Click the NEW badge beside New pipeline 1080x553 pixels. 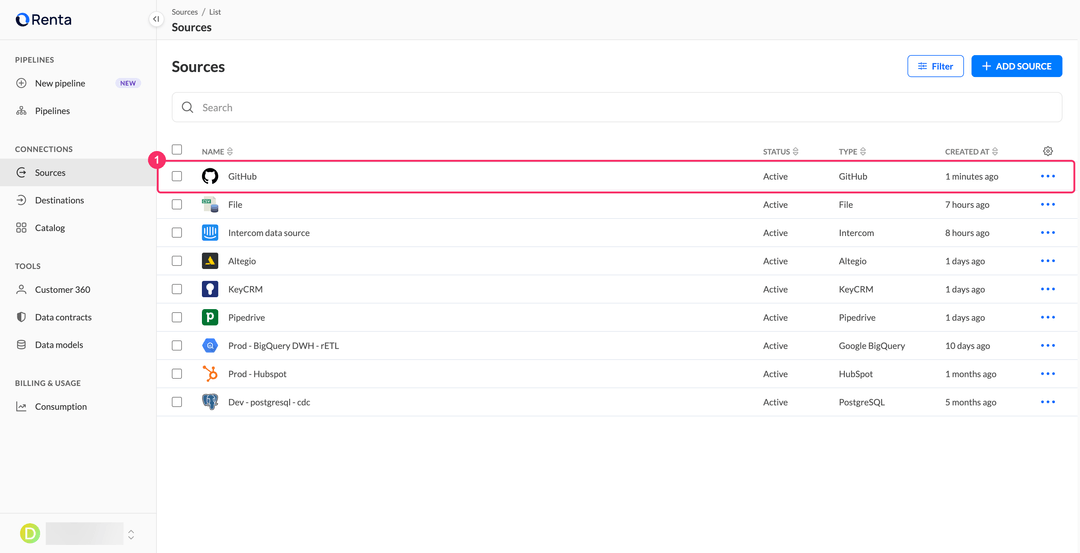click(128, 83)
